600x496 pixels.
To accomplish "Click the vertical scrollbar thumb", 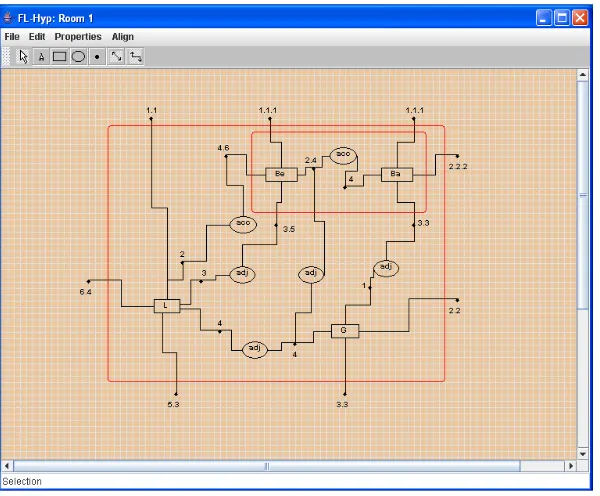I will [583, 195].
